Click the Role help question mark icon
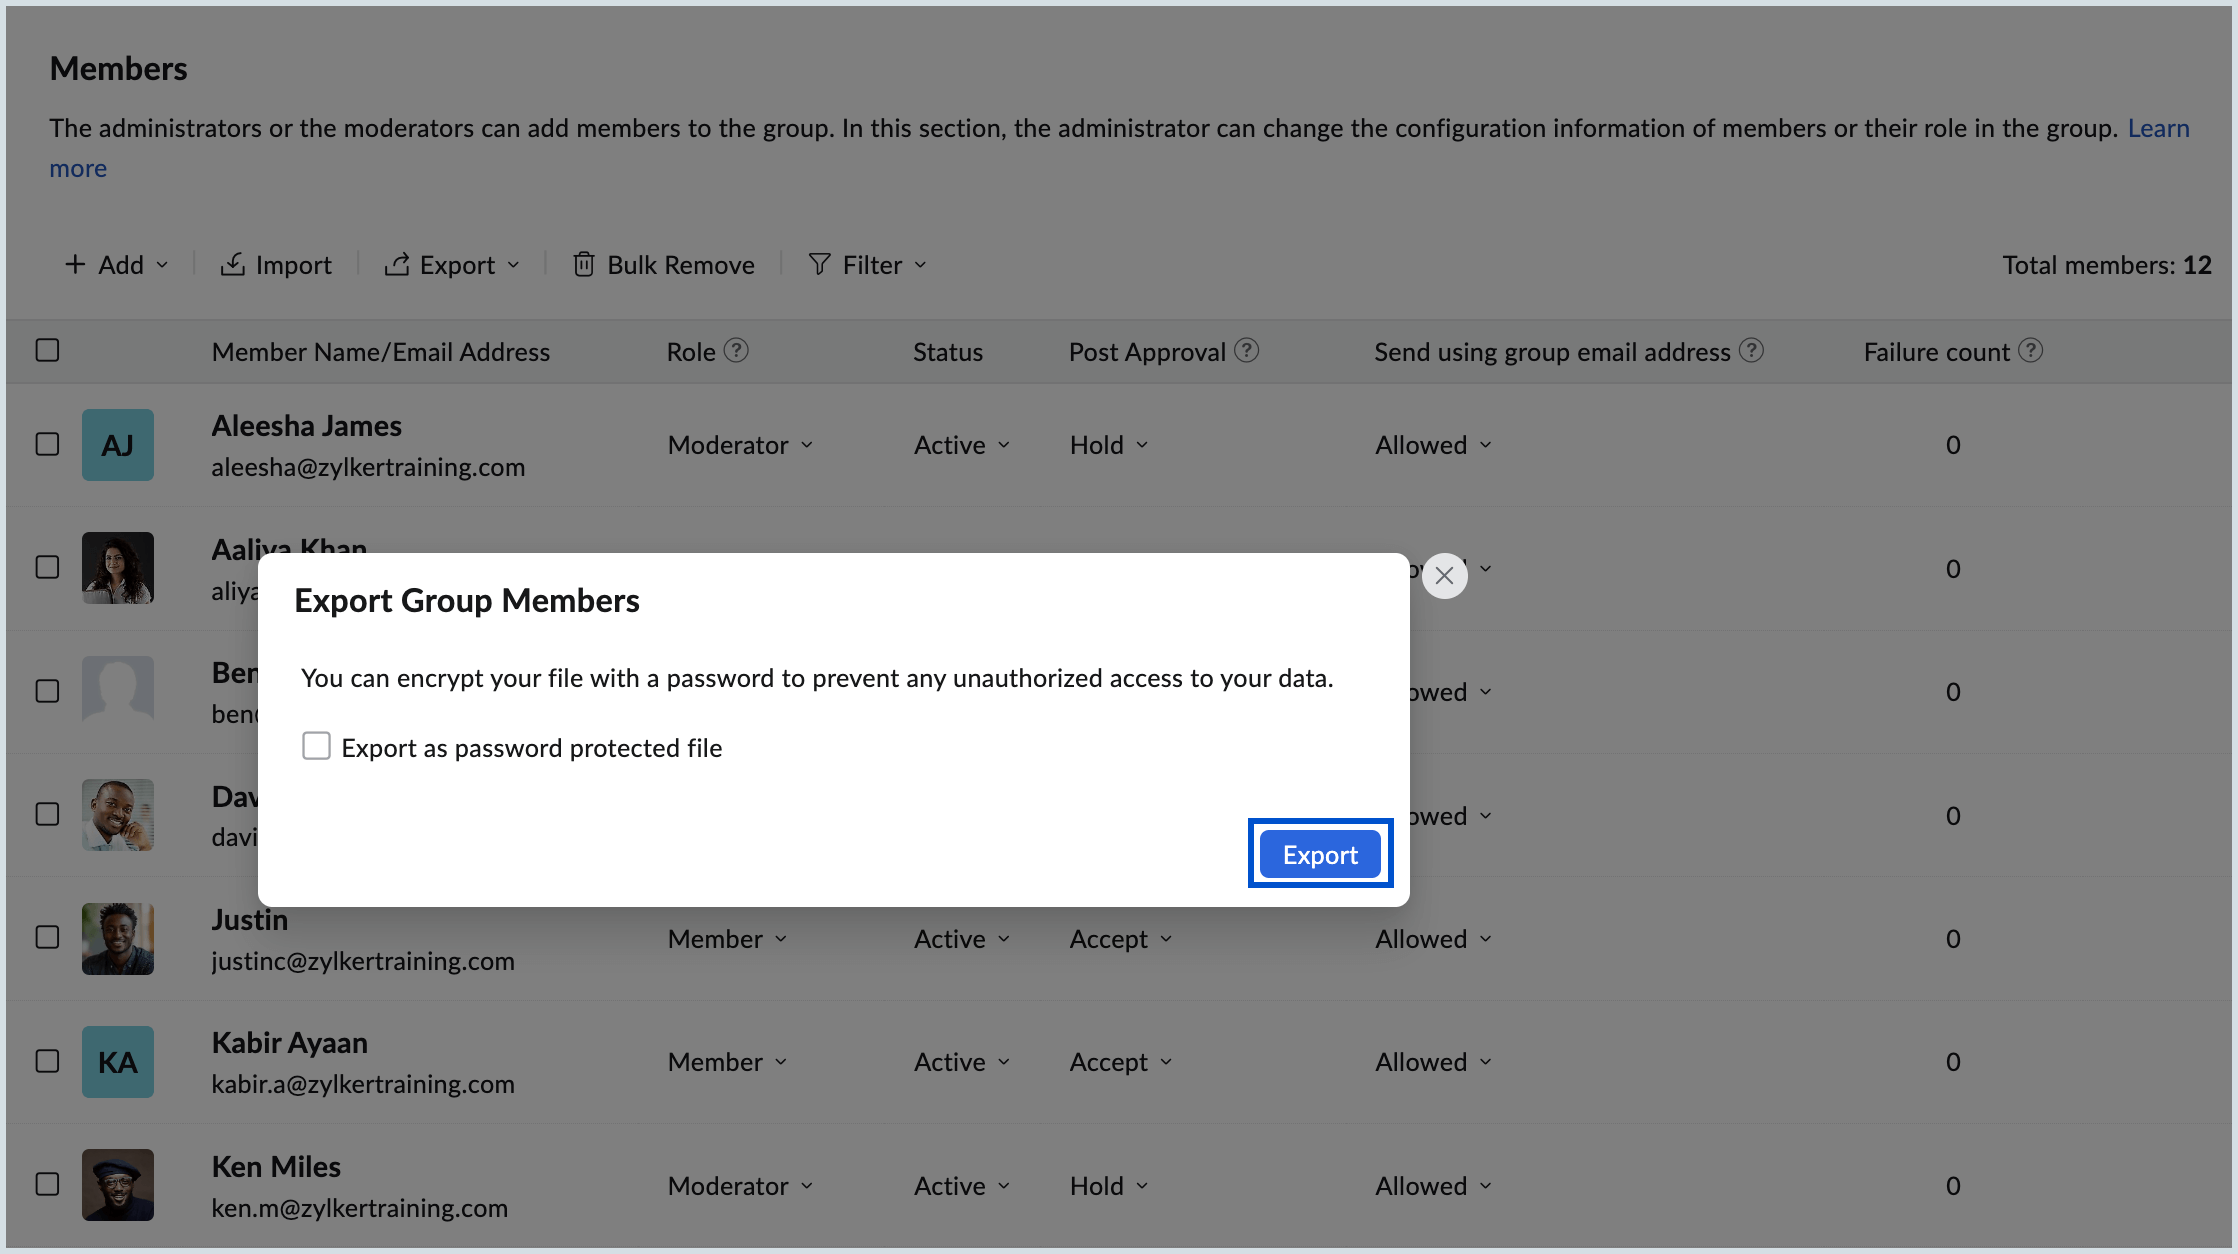 [736, 351]
